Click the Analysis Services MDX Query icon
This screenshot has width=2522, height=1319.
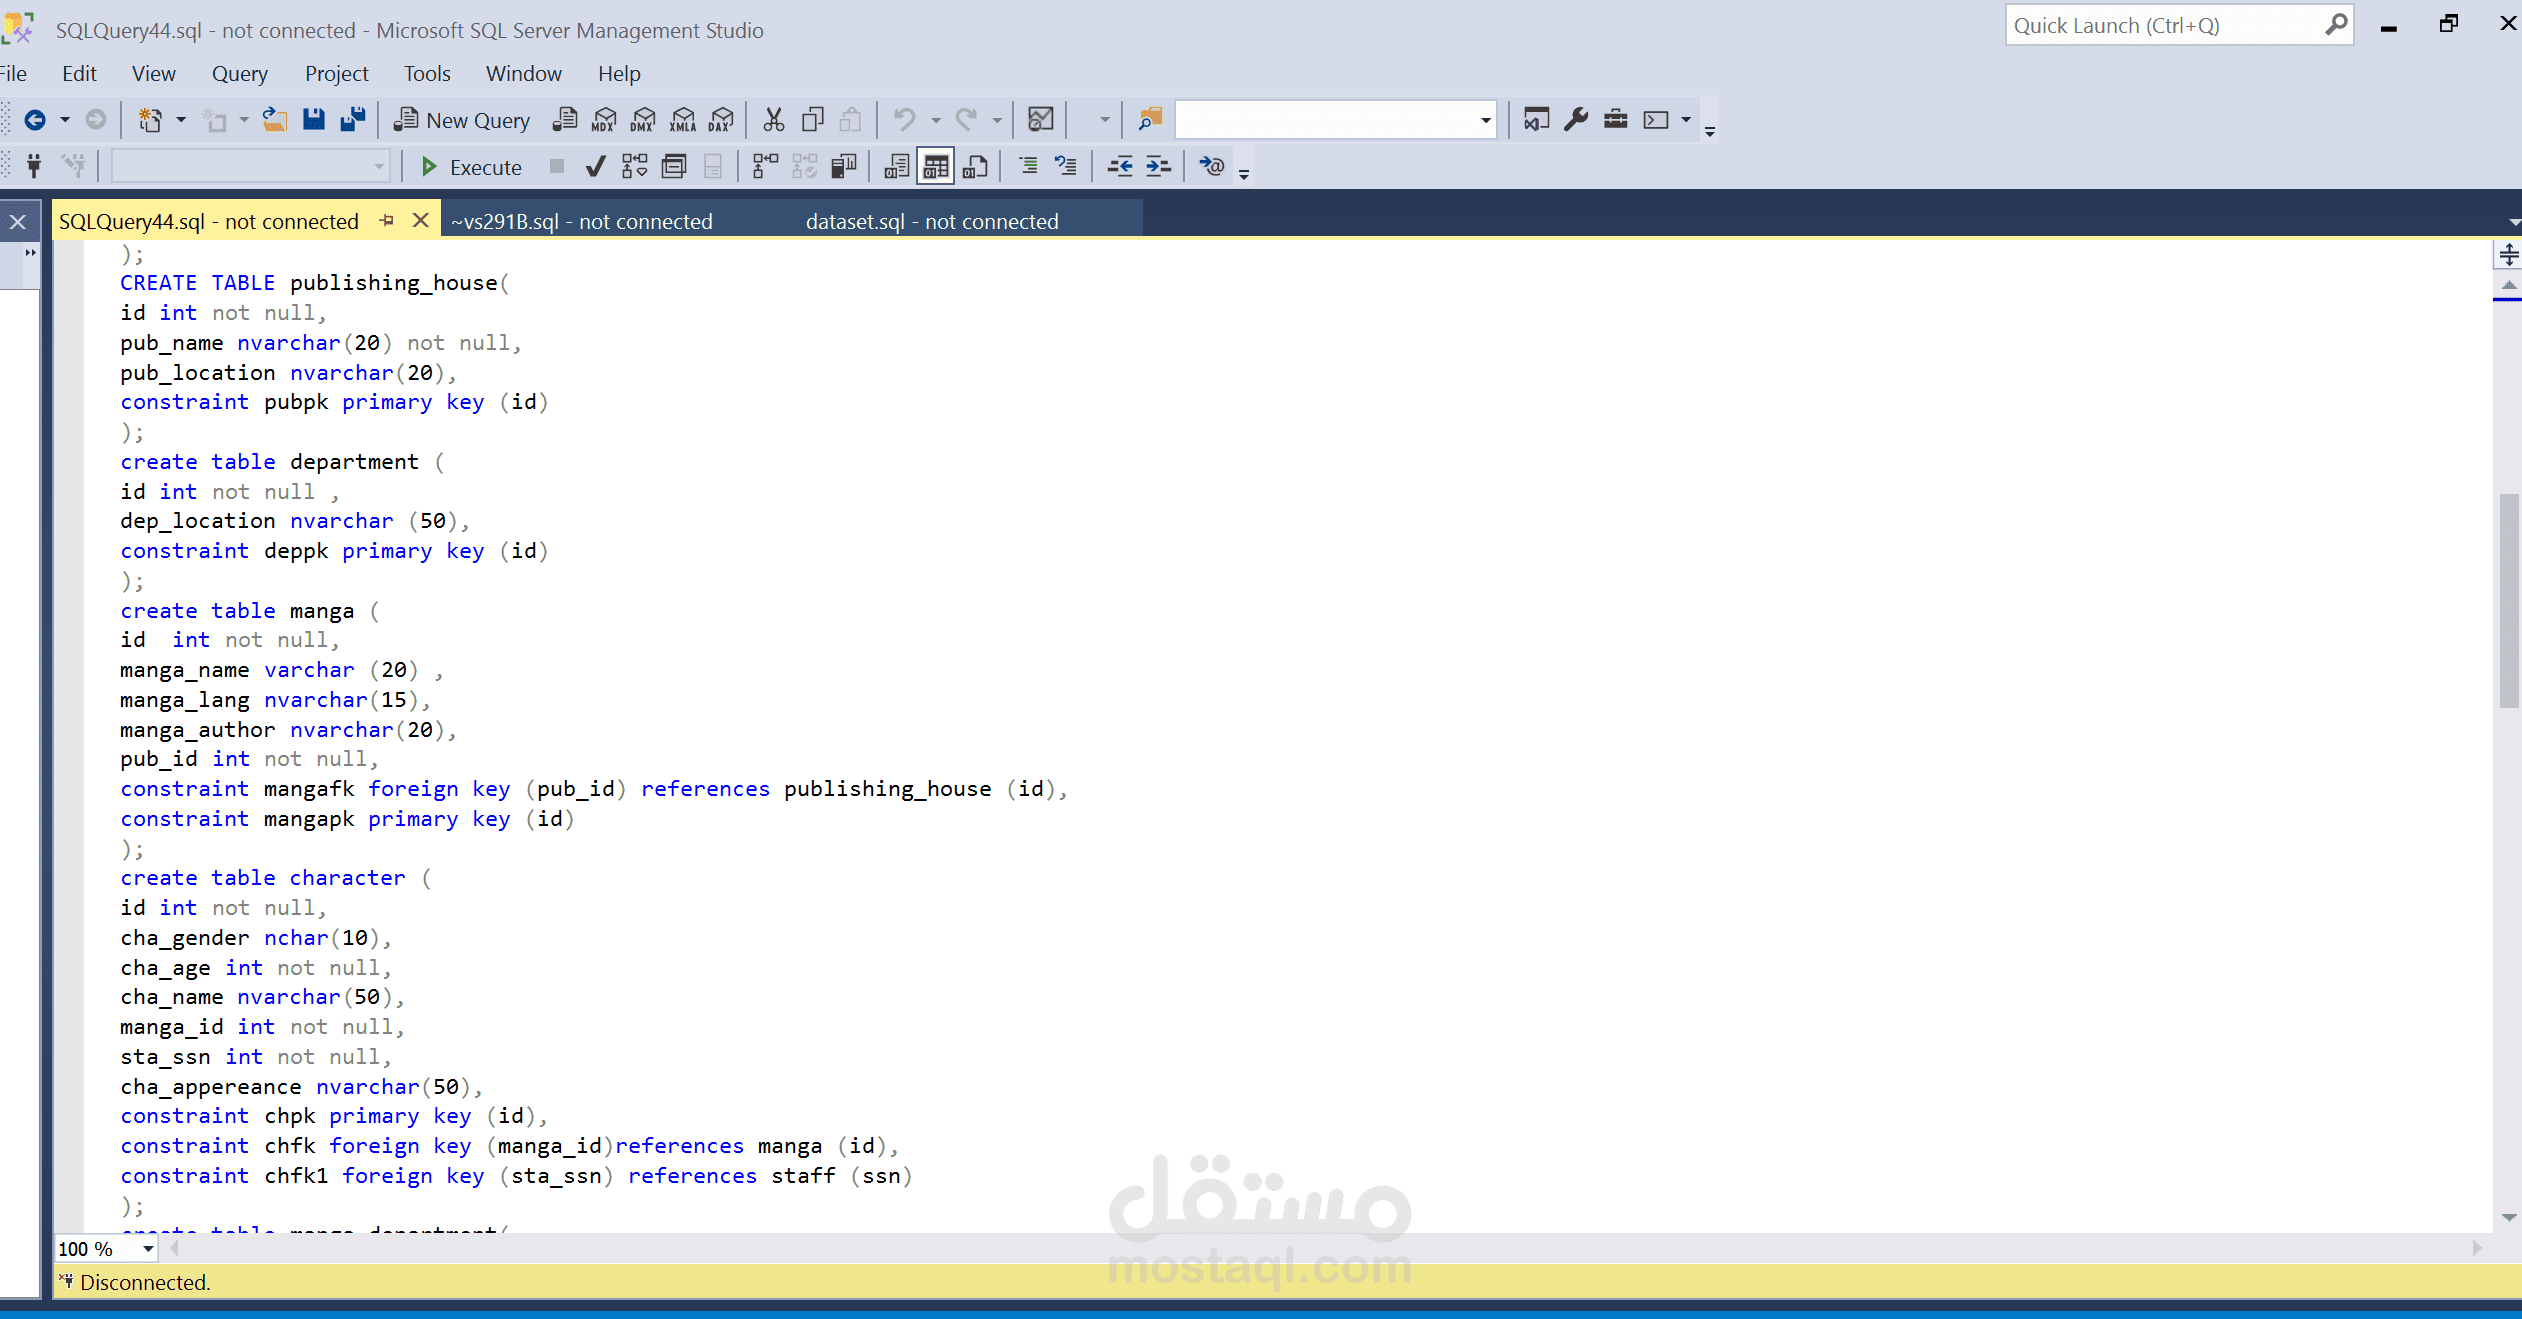(x=604, y=120)
